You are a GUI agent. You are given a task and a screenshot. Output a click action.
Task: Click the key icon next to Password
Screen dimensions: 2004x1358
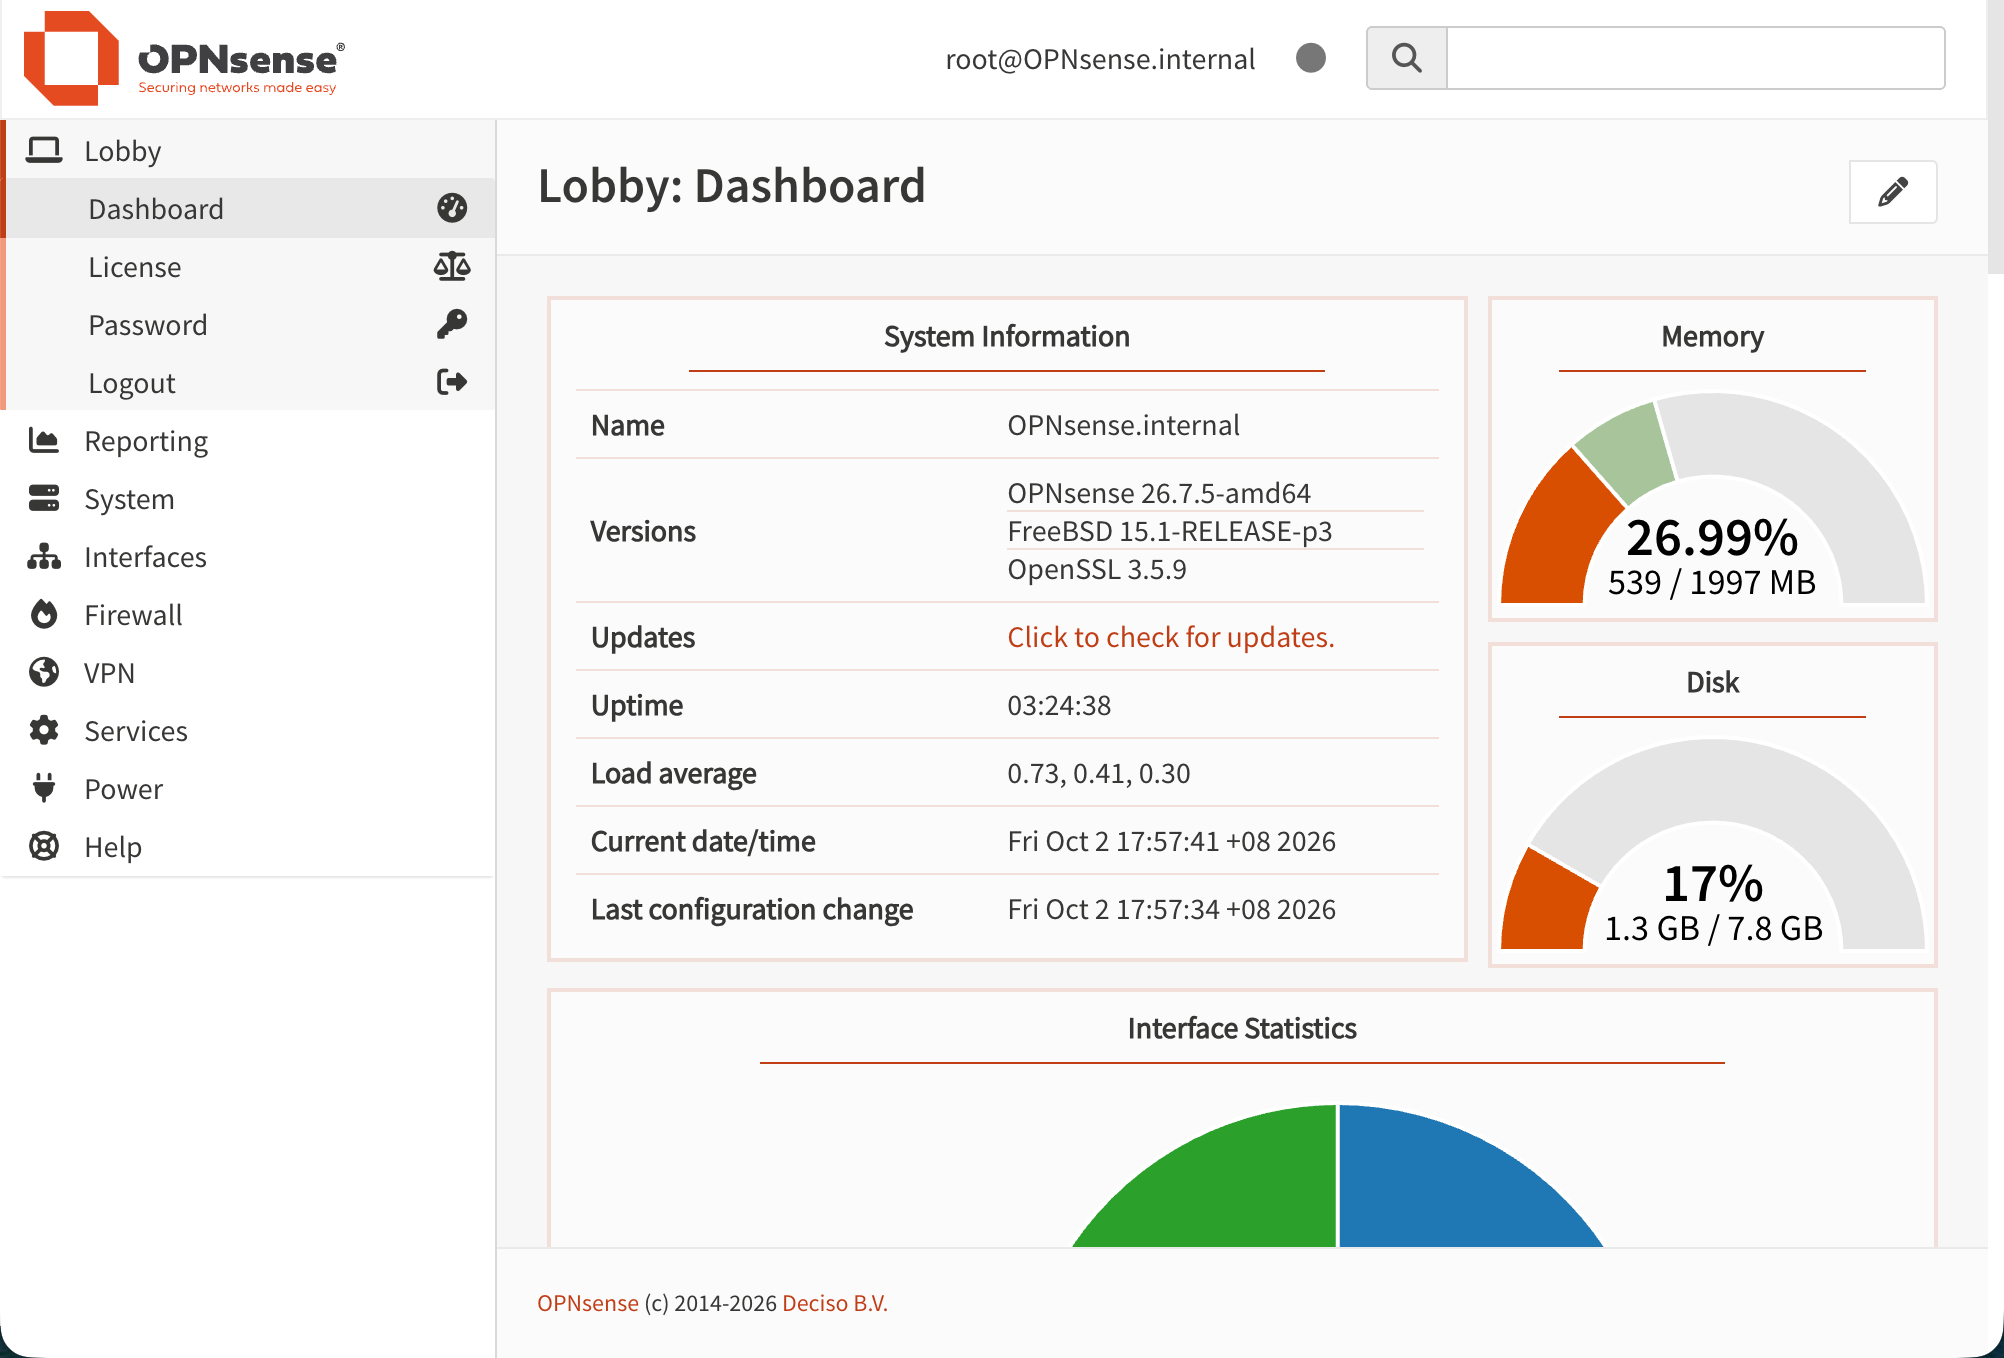[452, 324]
